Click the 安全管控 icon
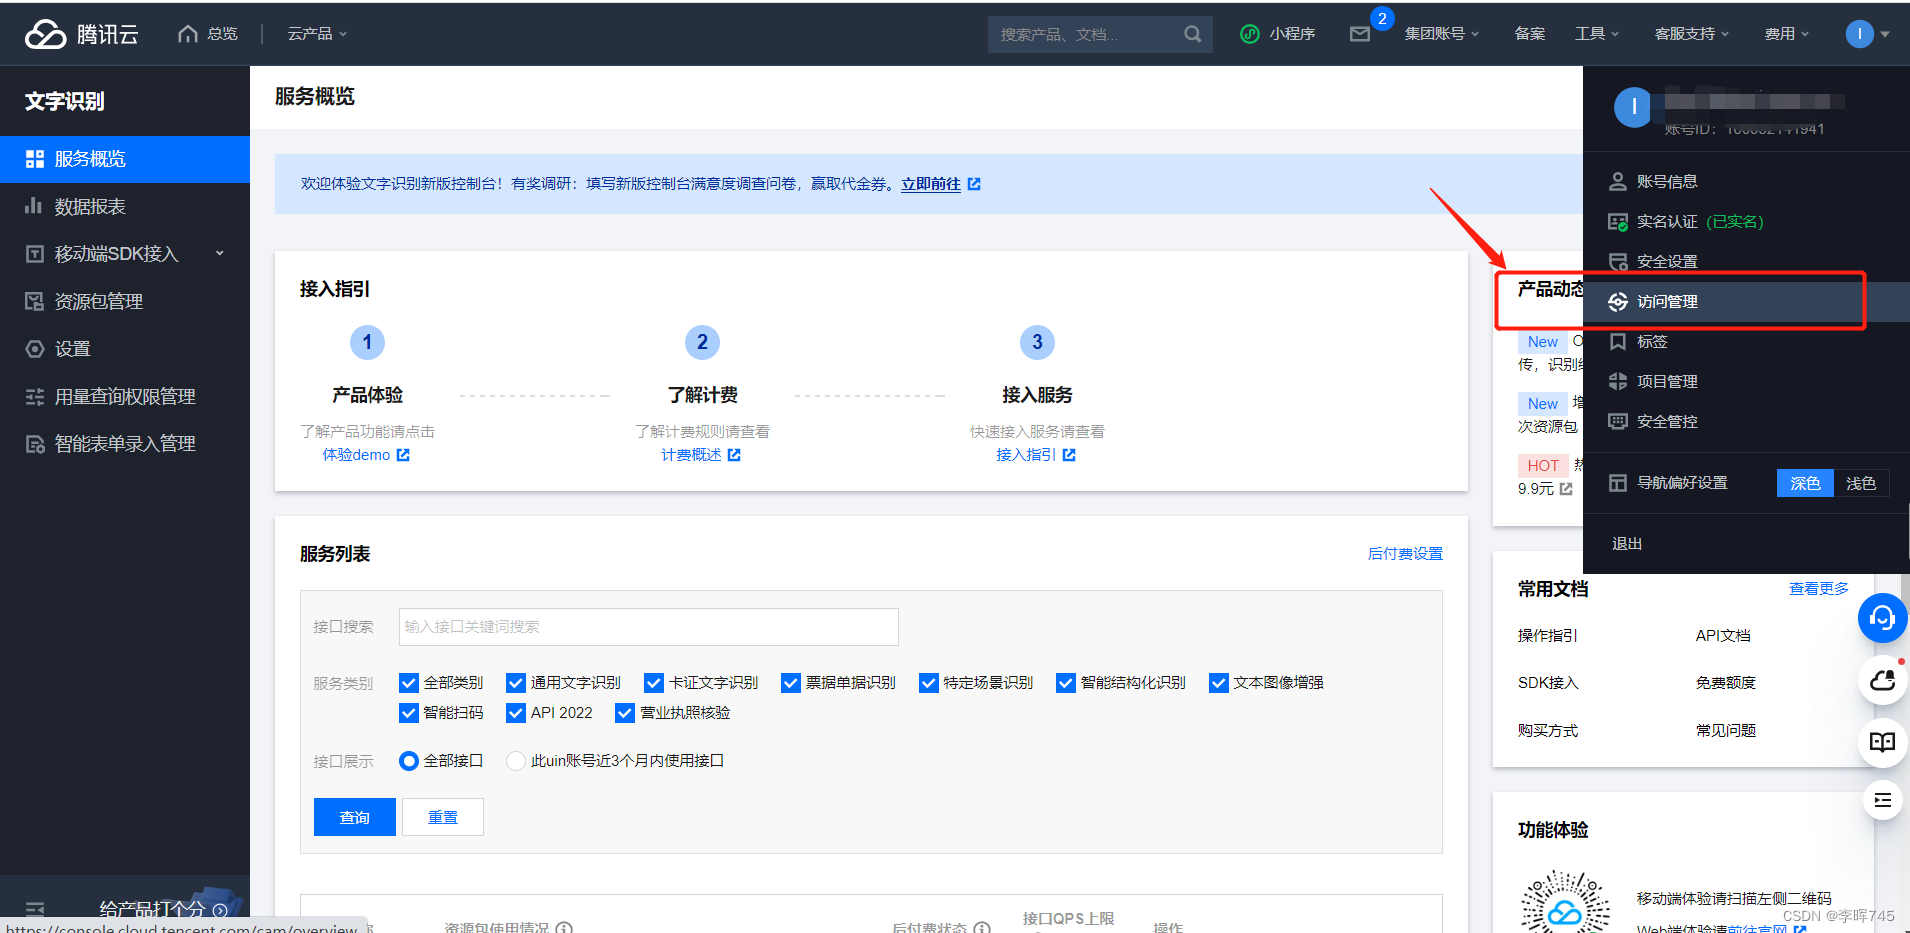Viewport: 1910px width, 933px height. coord(1617,422)
